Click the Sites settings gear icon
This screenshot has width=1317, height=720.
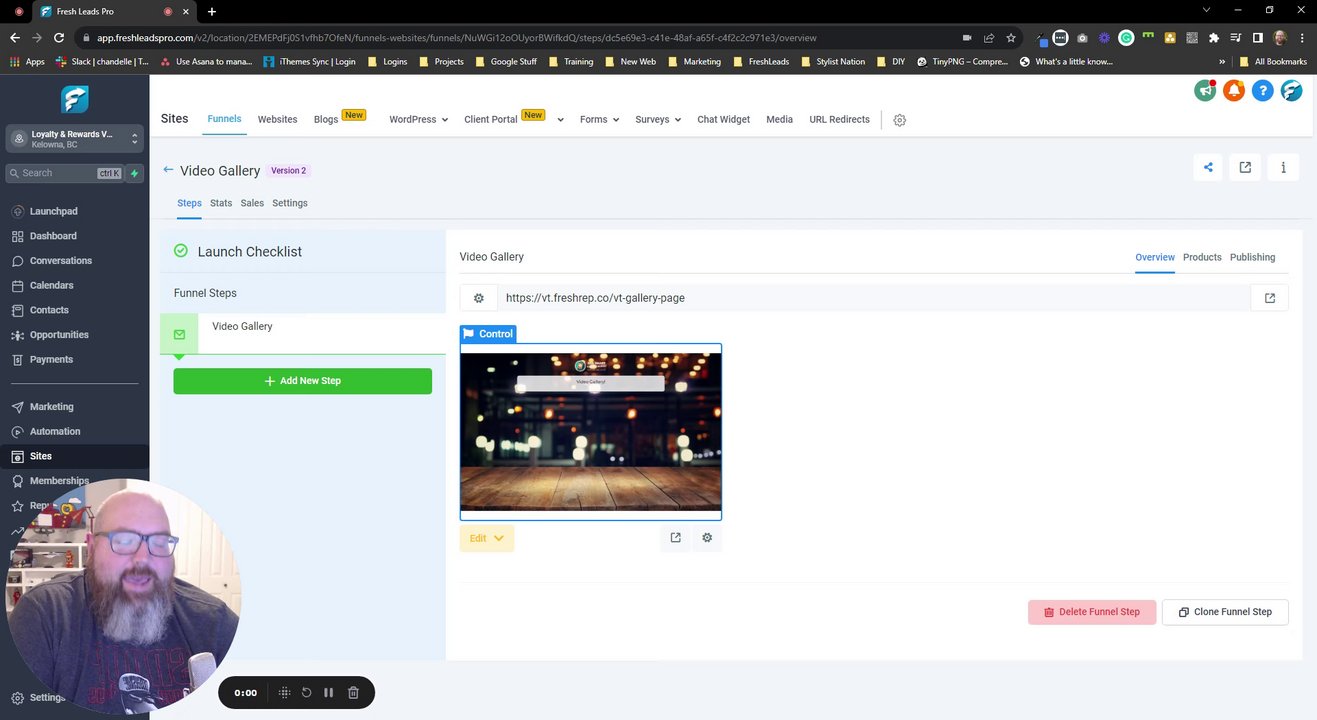pyautogui.click(x=899, y=120)
